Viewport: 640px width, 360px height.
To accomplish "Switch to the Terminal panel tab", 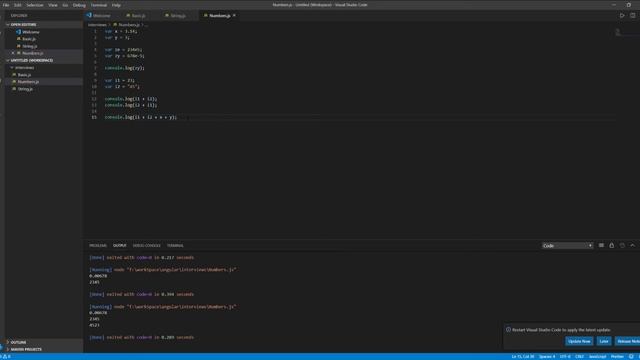I will [175, 246].
